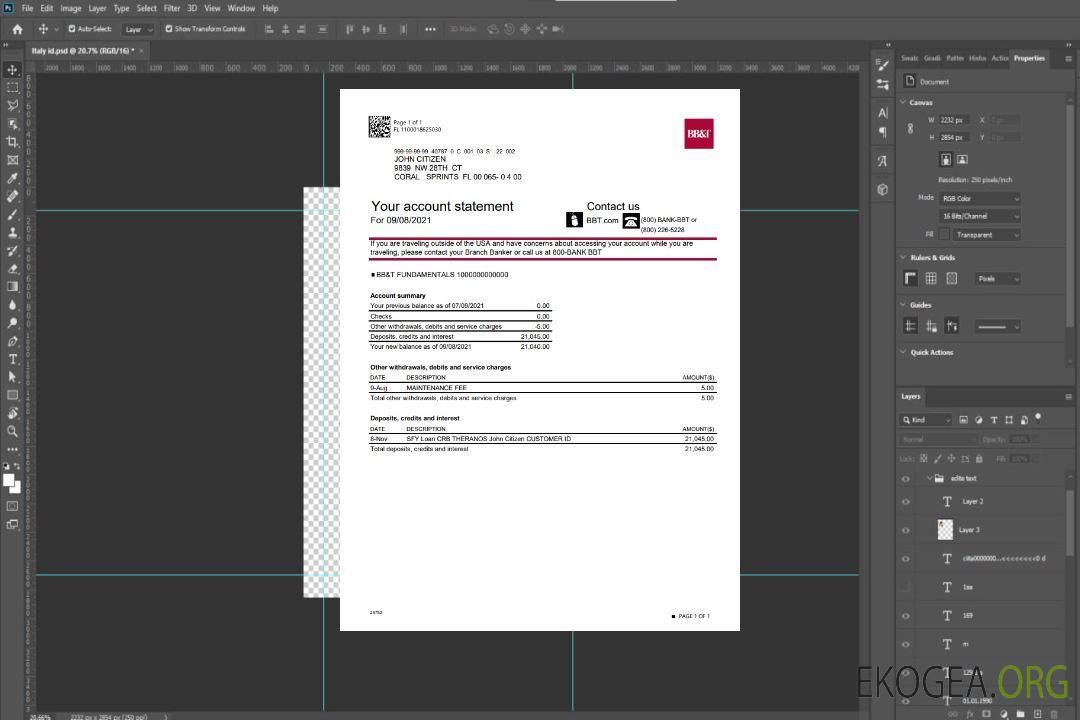Image resolution: width=1080 pixels, height=720 pixels.
Task: Click the foreground color swatch
Action: [x=9, y=480]
